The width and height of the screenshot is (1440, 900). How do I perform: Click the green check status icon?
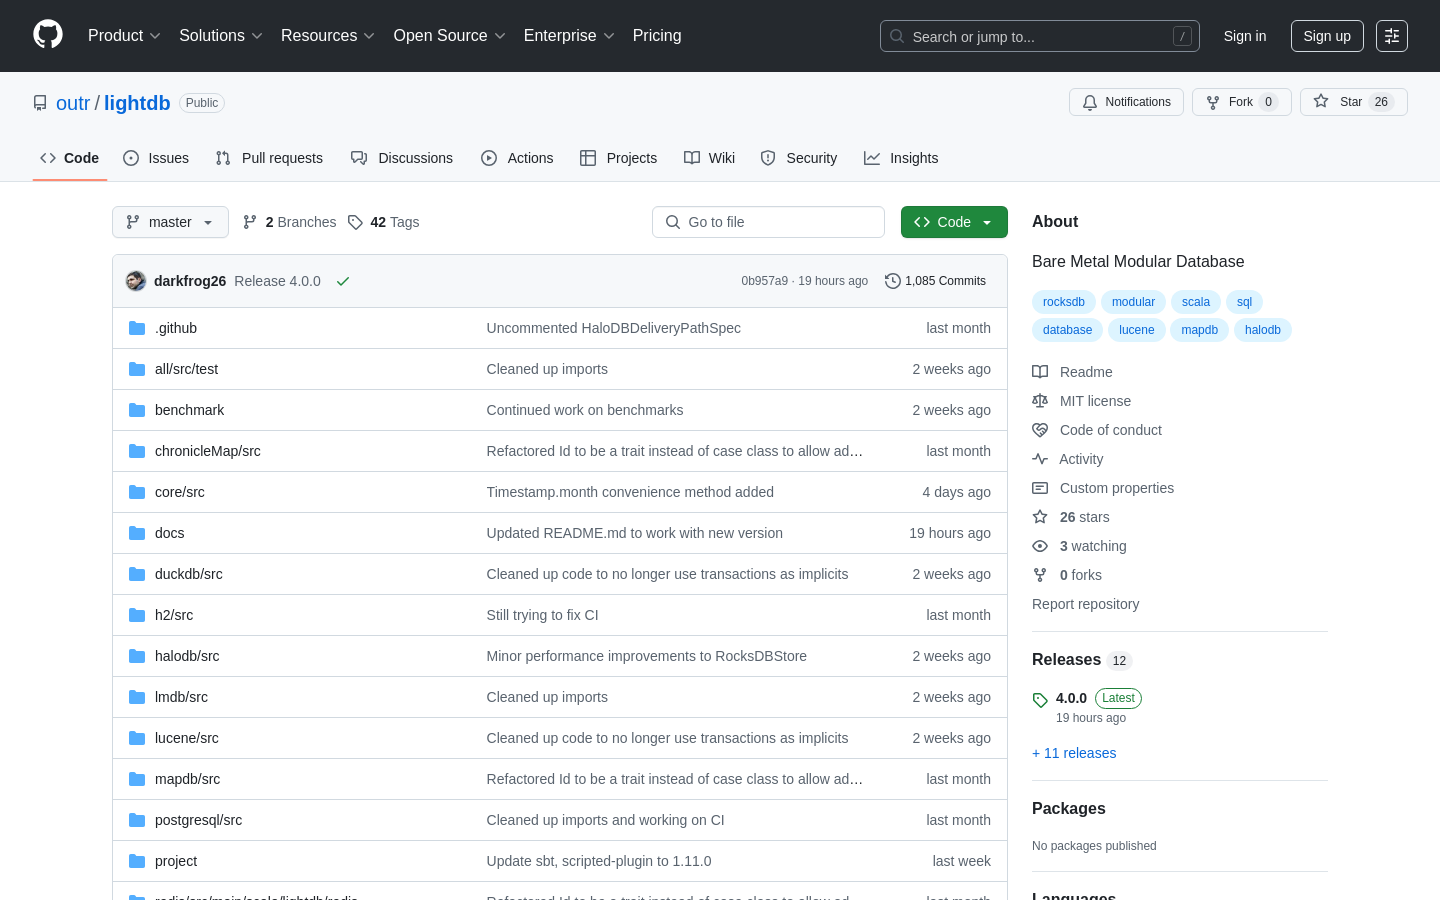343,281
